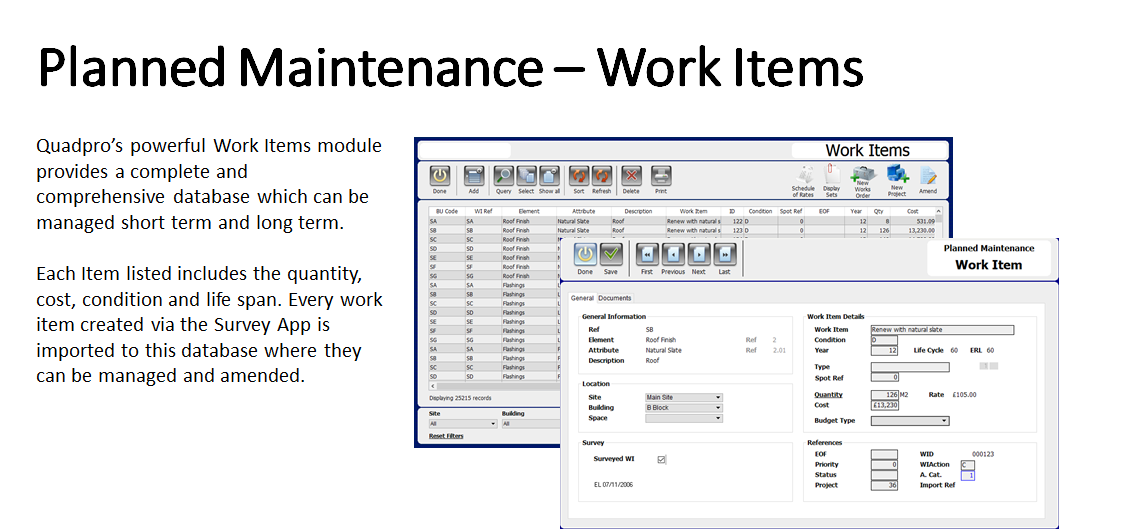Screen dimensions: 1130x529
Task: Go to Next record
Action: pos(699,254)
